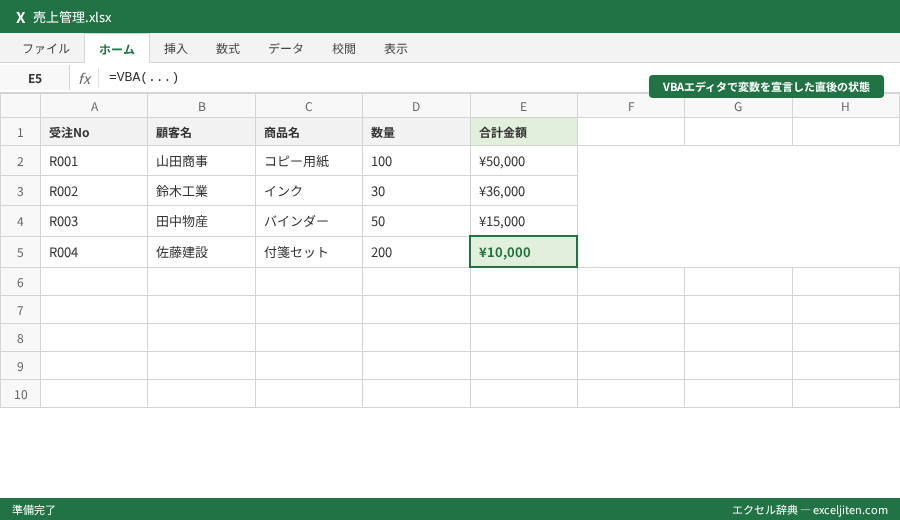Screen dimensions: 900x520
Task: Select row 5 header
Action: coord(20,252)
